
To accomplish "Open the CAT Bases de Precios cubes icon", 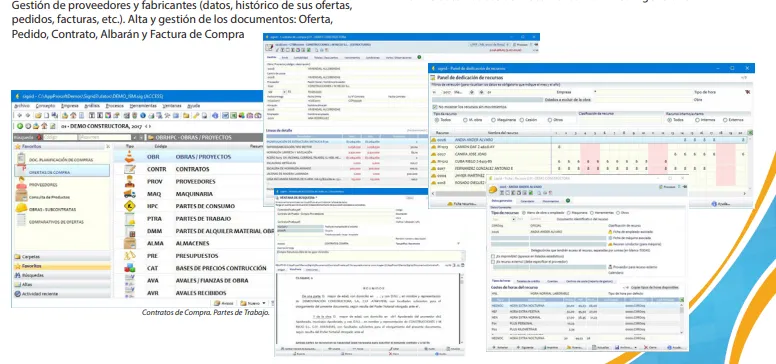I will [130, 268].
